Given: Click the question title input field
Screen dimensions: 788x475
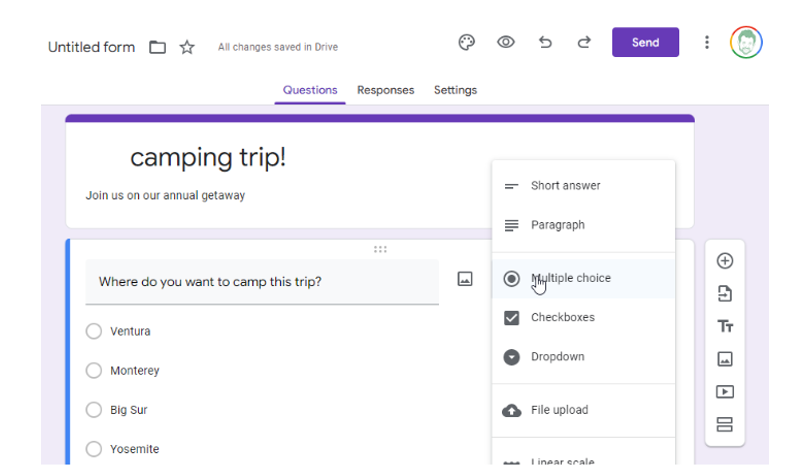Looking at the screenshot, I should (x=262, y=282).
